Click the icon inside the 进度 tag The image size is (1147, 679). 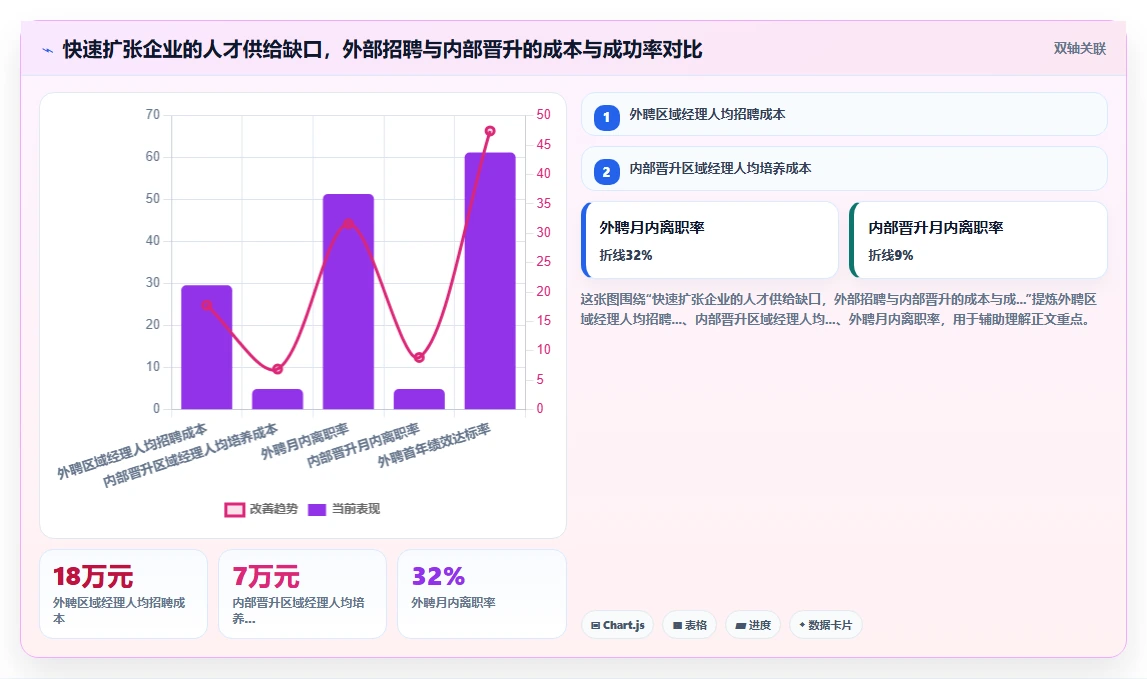[740, 626]
